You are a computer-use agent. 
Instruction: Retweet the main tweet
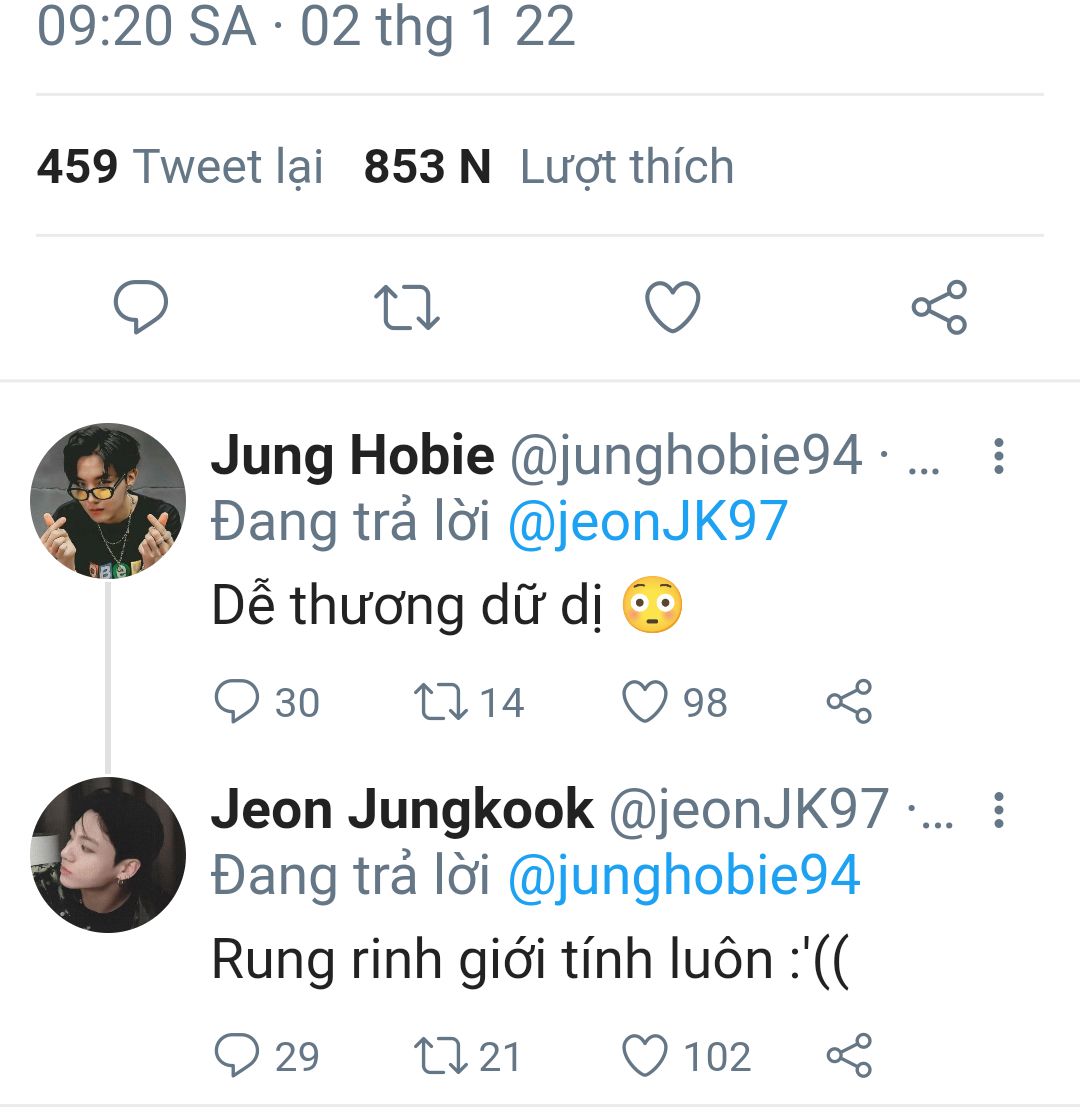[406, 307]
